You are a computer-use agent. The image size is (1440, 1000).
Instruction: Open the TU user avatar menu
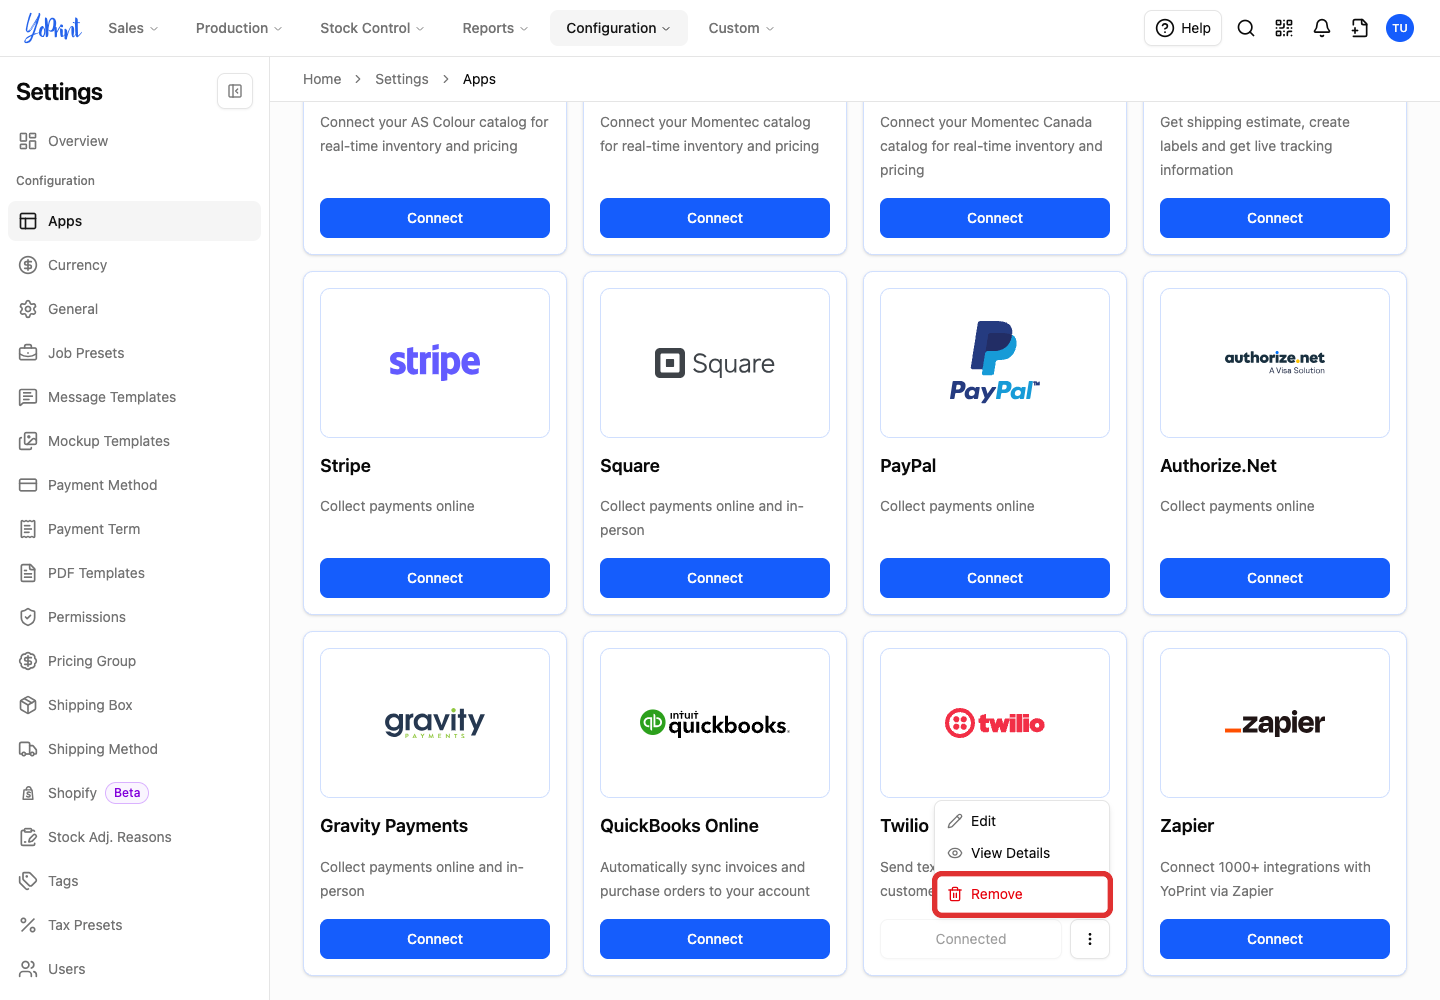pos(1400,28)
